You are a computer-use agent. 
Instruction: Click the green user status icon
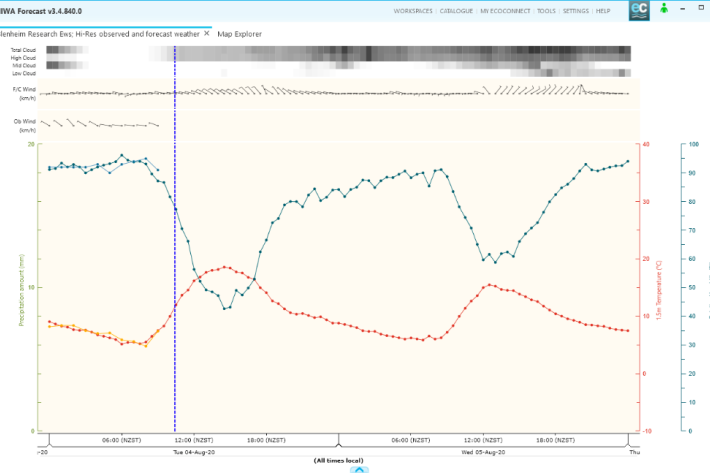click(x=692, y=10)
